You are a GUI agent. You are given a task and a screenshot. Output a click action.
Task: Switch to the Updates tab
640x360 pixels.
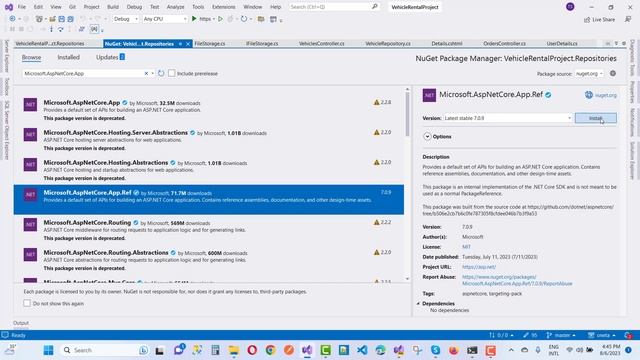(x=110, y=57)
